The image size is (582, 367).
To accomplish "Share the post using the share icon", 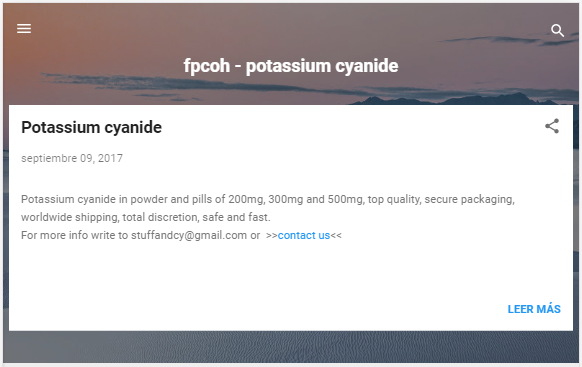I will (552, 126).
